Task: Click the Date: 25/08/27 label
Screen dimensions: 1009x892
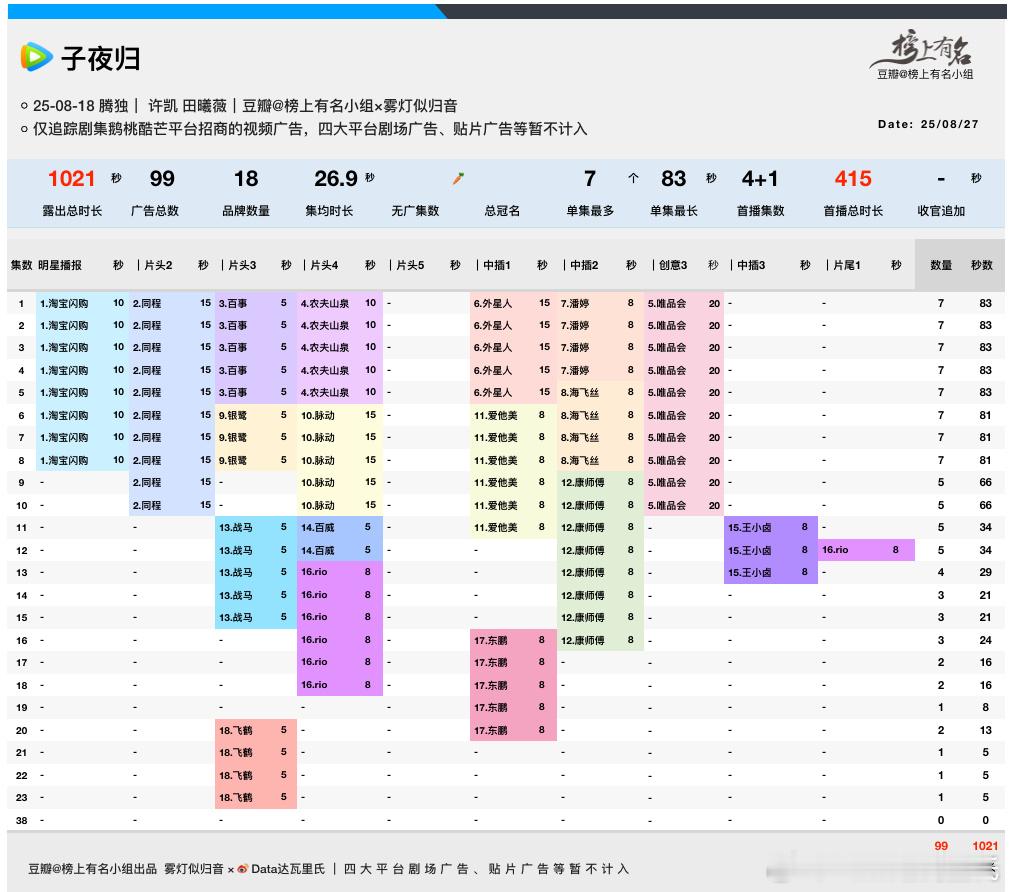Action: (x=927, y=124)
